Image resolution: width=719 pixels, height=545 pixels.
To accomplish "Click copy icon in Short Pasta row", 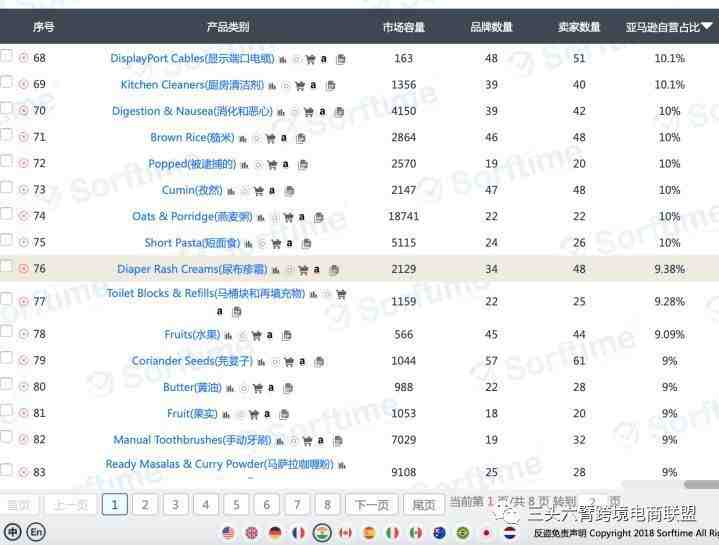I will tap(307, 243).
